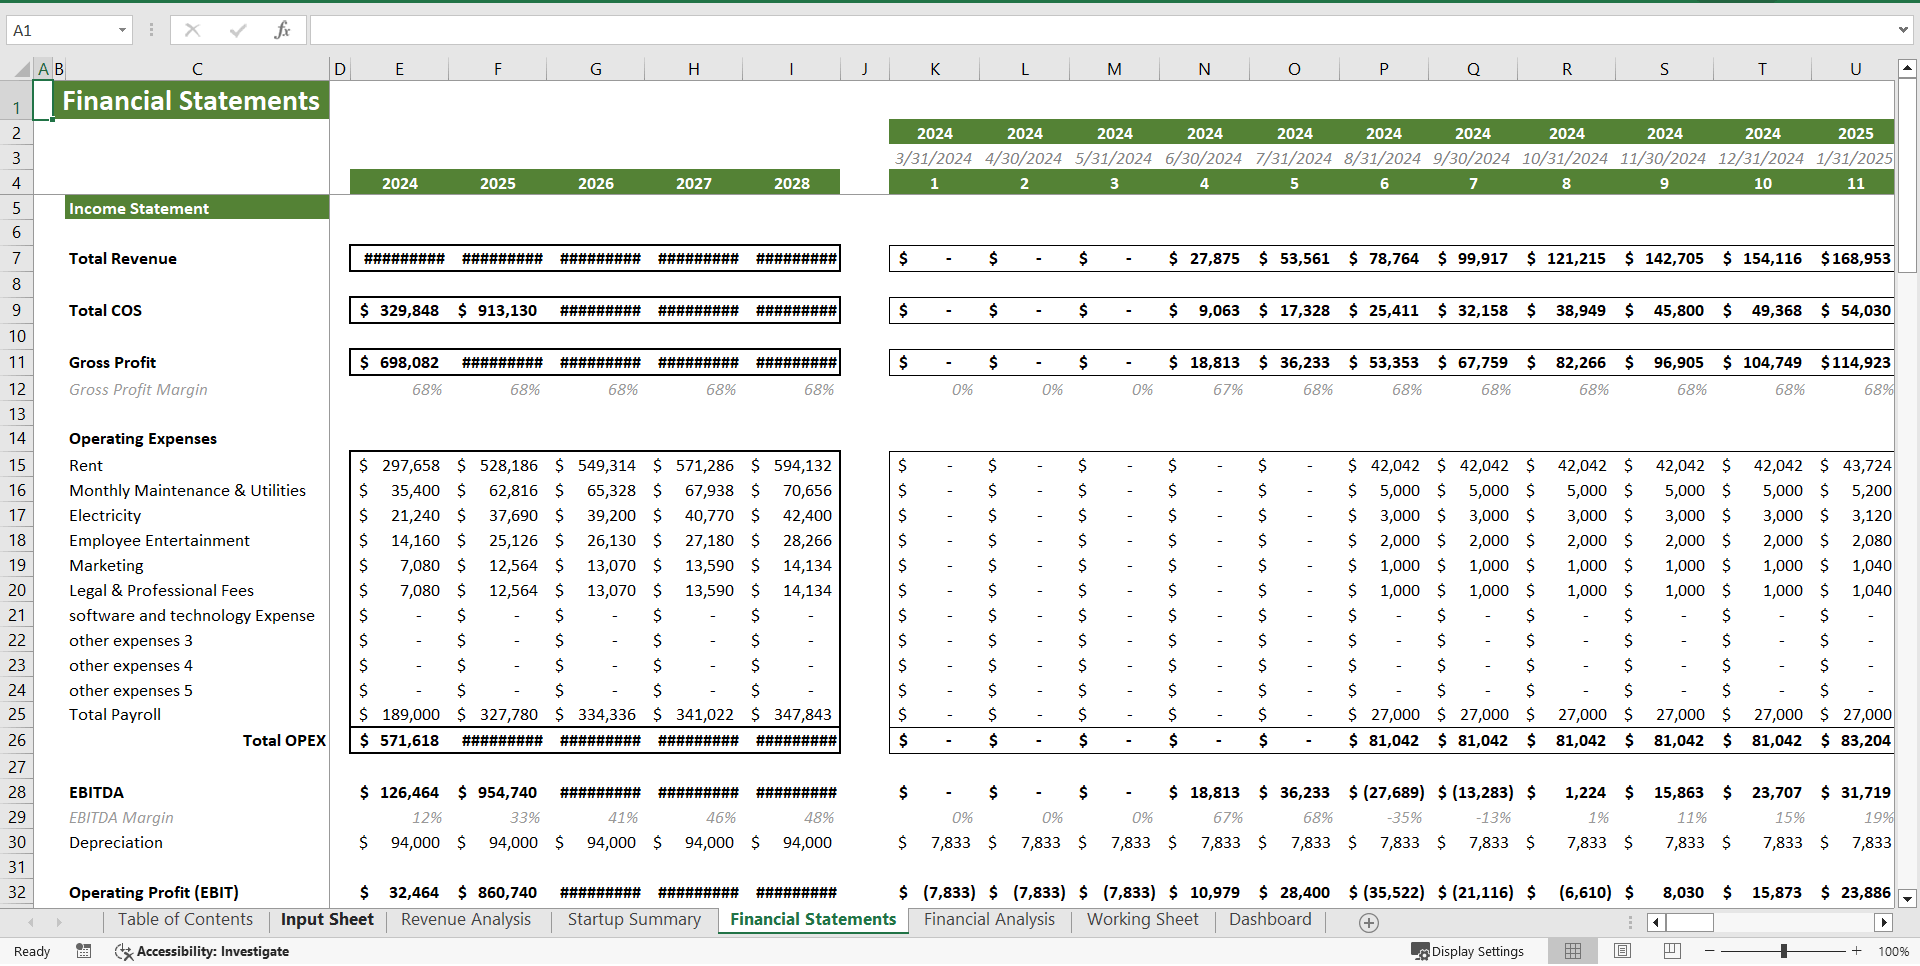
Task: Click the Financial Statements title cell
Action: click(x=190, y=101)
